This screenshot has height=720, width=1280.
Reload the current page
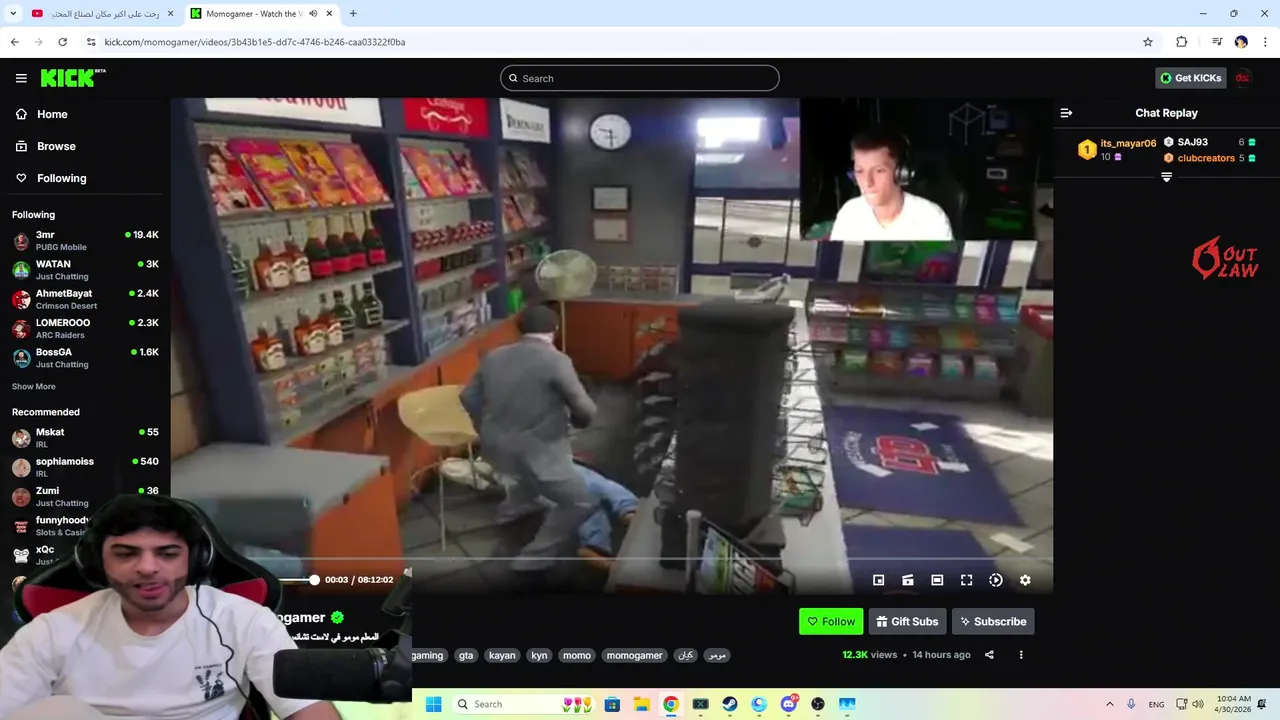(x=63, y=42)
